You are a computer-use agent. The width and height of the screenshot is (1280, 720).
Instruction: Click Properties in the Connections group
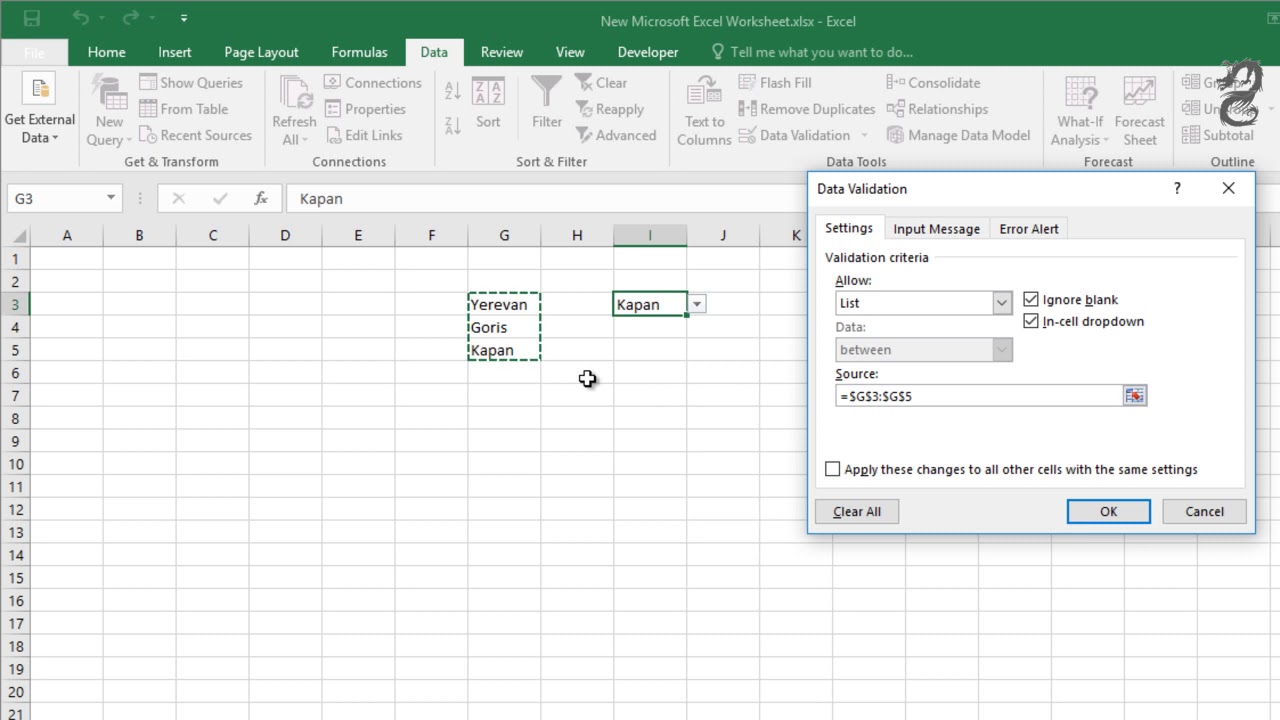click(365, 109)
